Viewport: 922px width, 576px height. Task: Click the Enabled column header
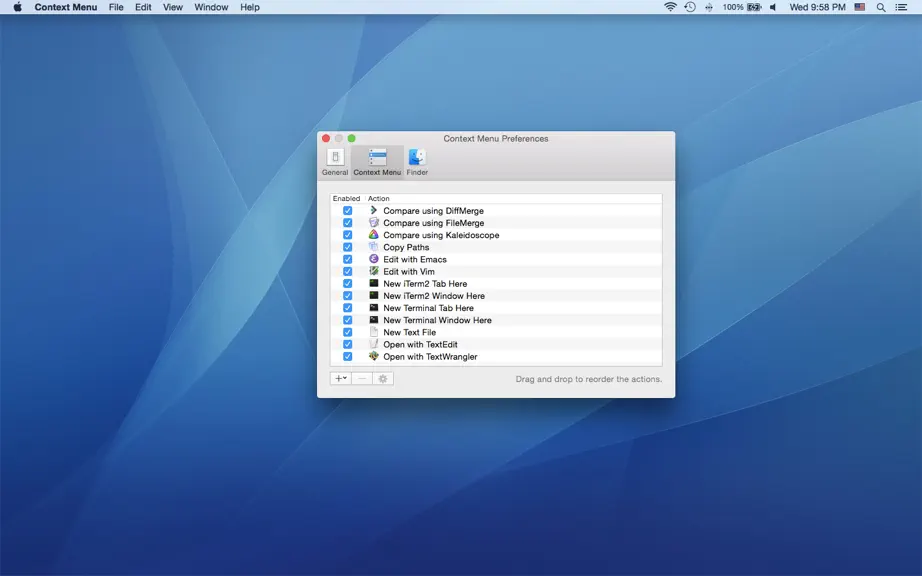click(x=346, y=199)
